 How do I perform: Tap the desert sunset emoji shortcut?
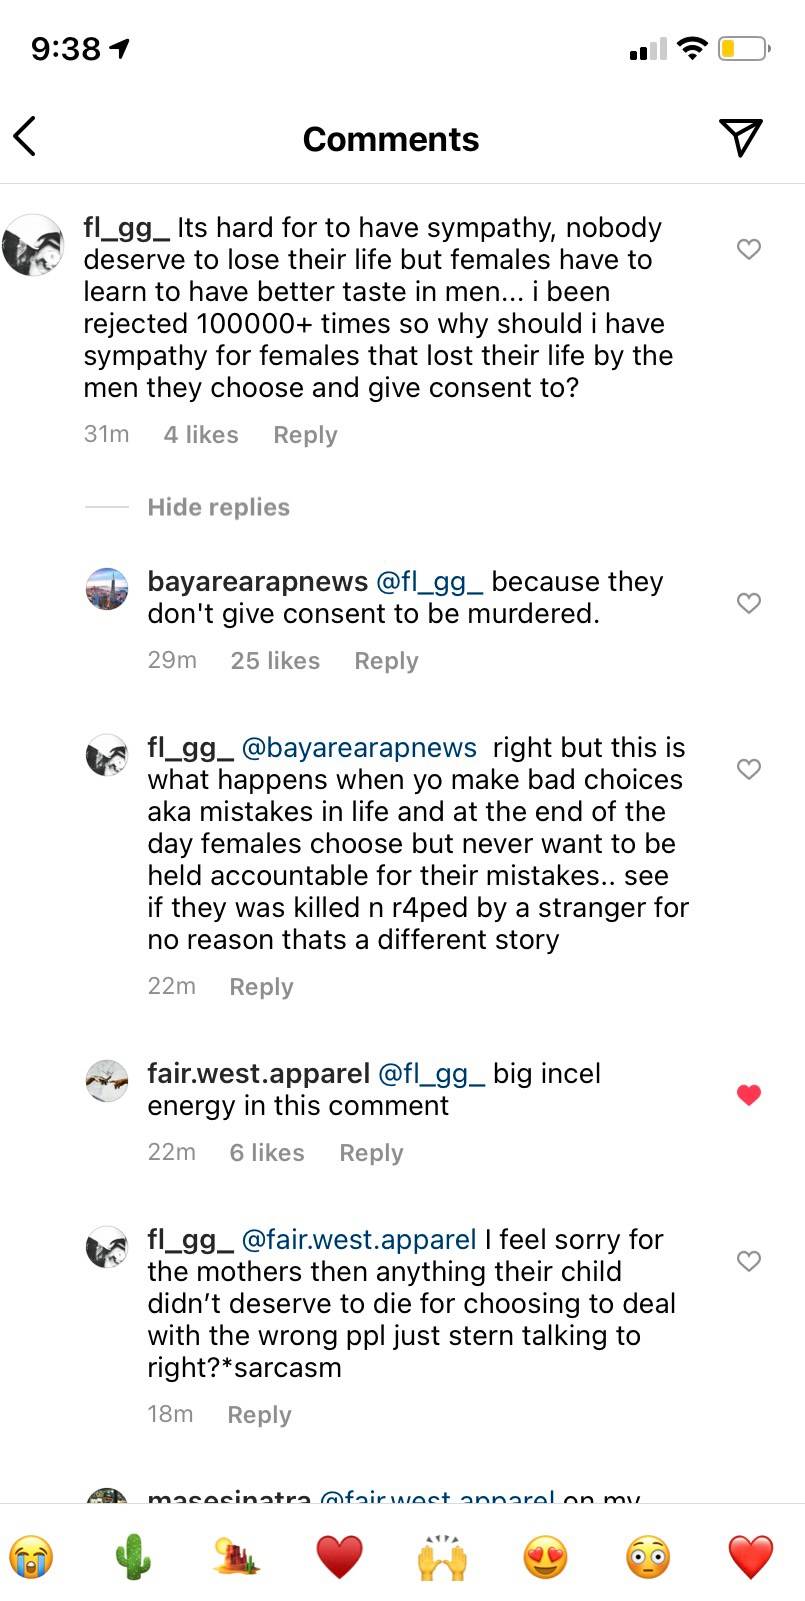[x=236, y=1555]
